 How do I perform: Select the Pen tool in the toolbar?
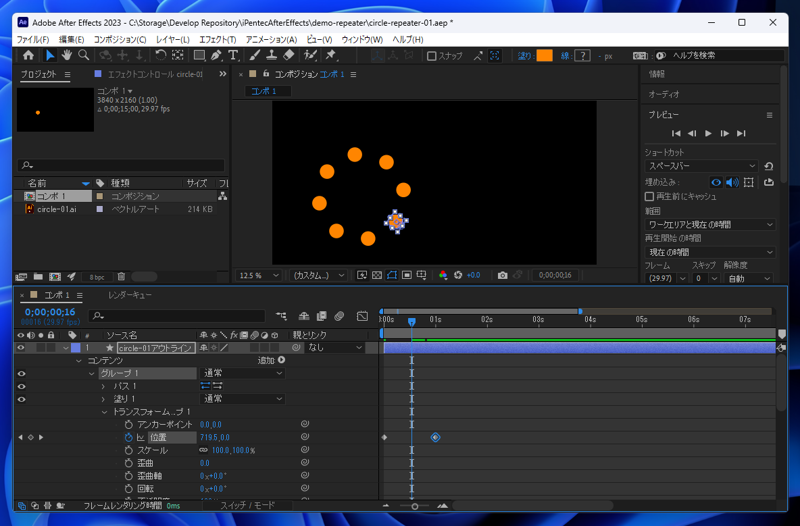click(216, 56)
